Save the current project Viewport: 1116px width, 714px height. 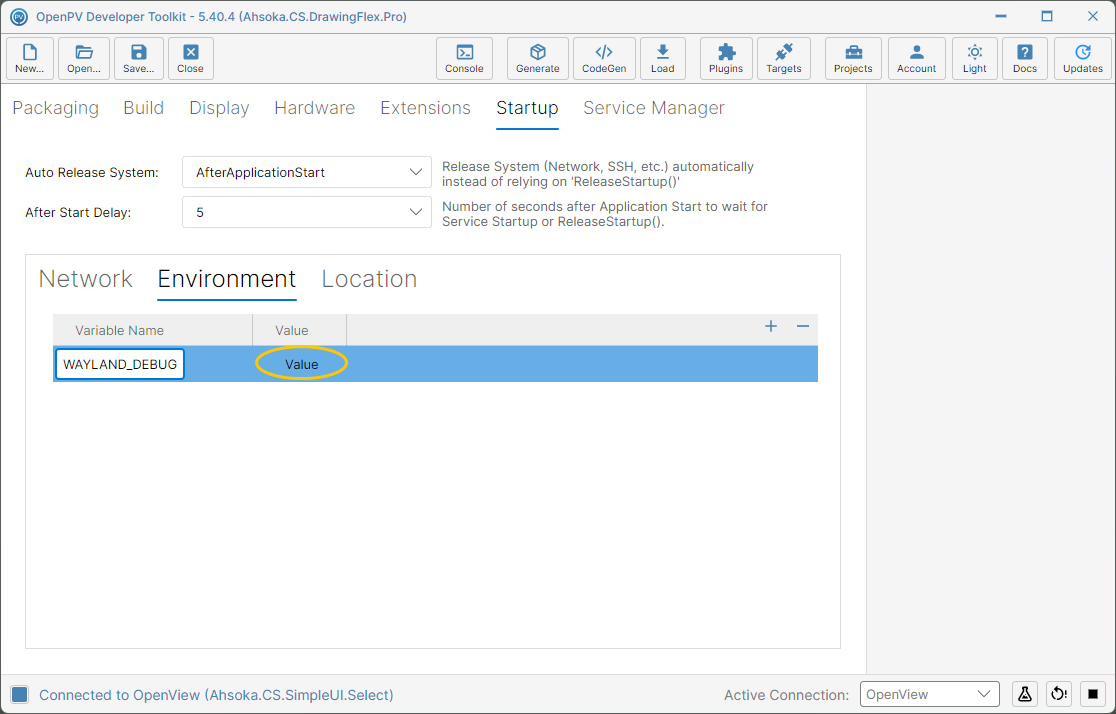coord(139,58)
